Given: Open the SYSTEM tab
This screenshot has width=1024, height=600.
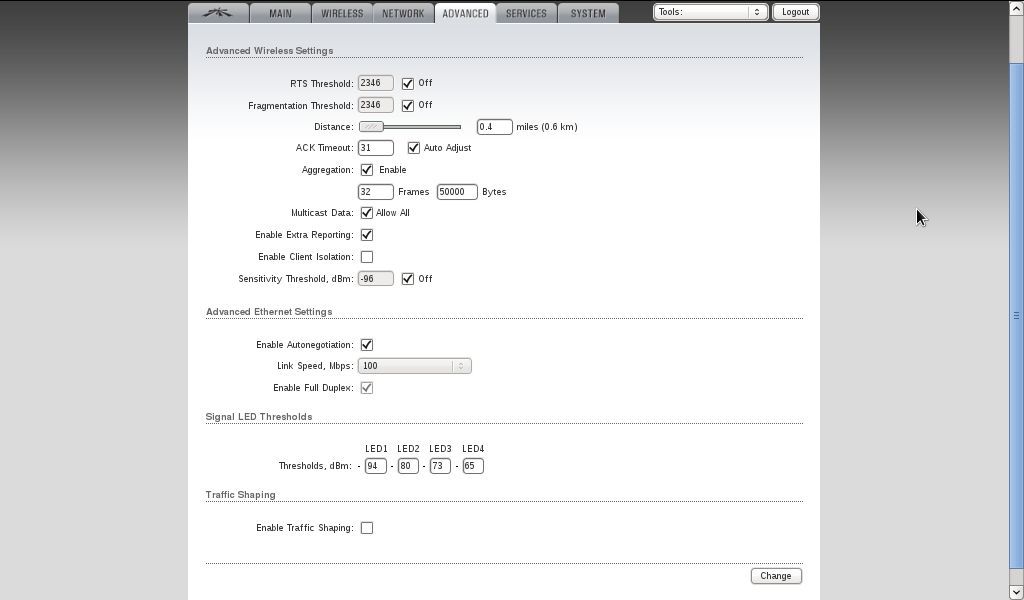Looking at the screenshot, I should coord(588,13).
